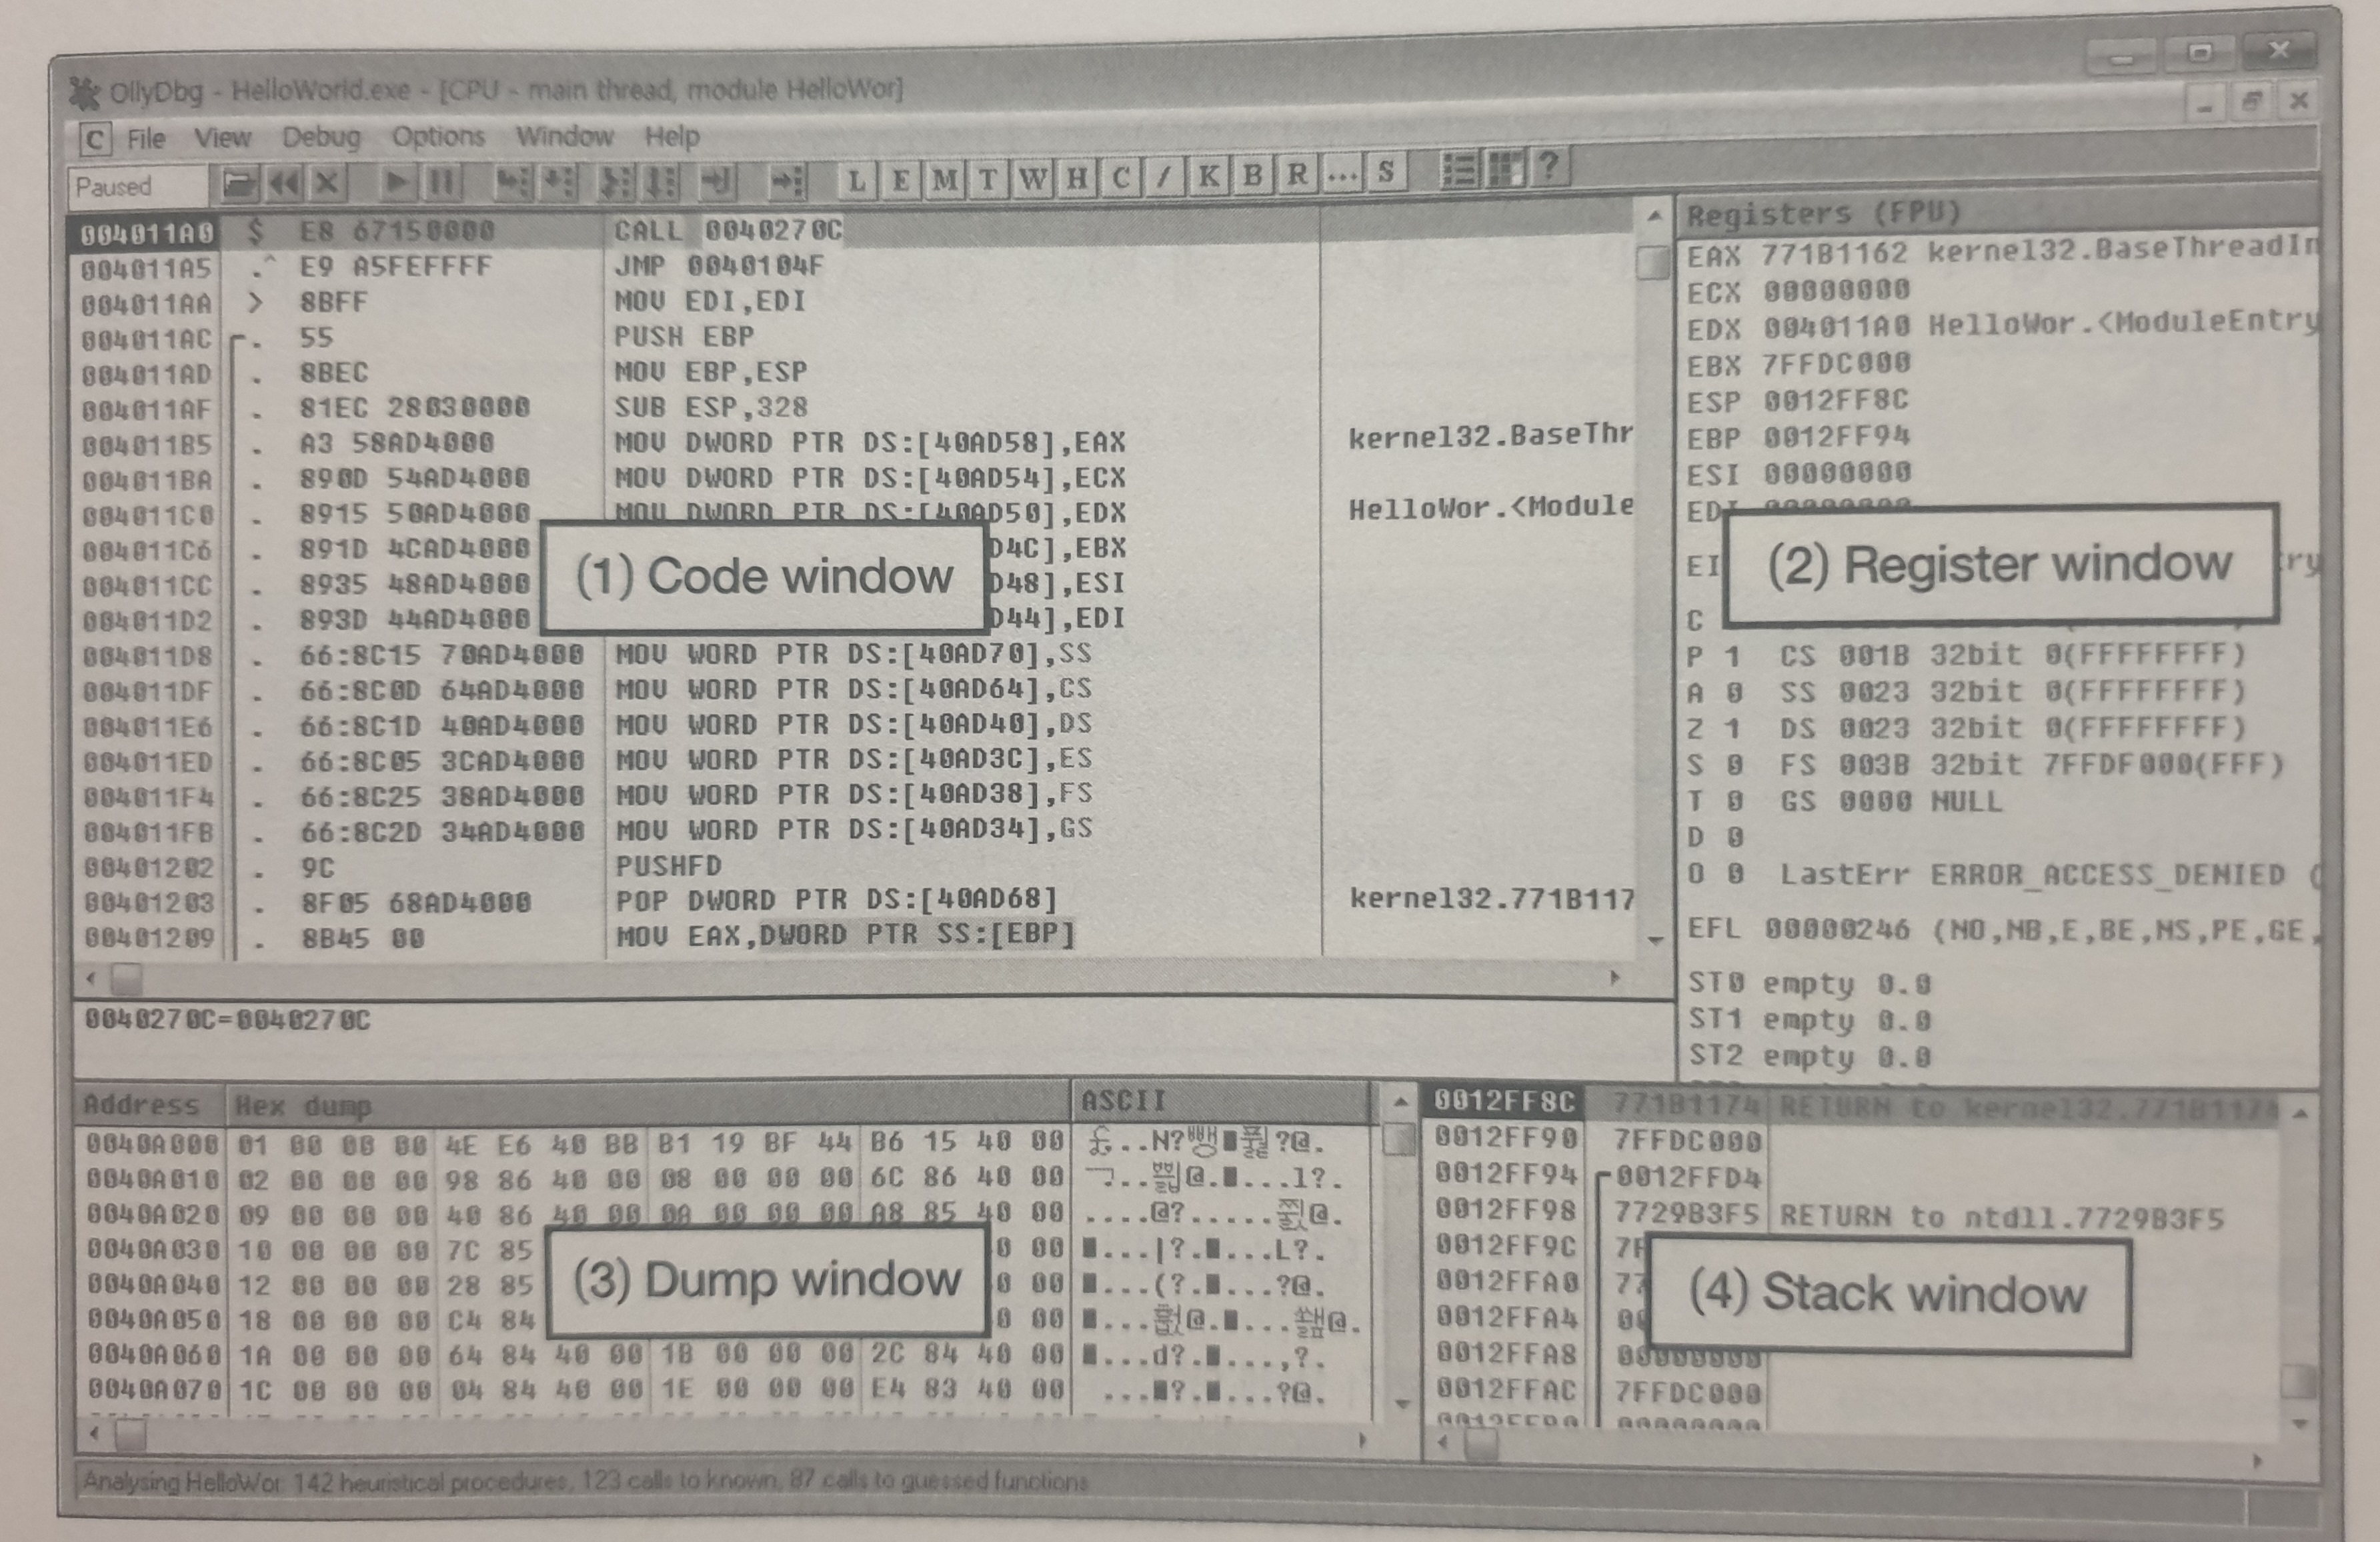Select the SUB ESP,328 instruction
Image resolution: width=2380 pixels, height=1542 pixels.
711,407
